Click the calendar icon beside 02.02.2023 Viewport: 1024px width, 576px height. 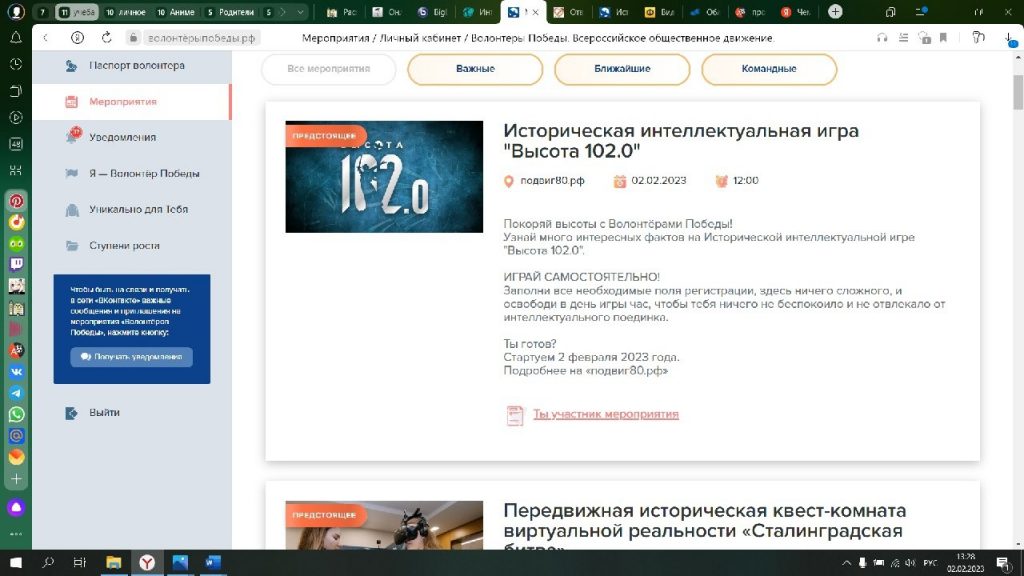coord(620,182)
